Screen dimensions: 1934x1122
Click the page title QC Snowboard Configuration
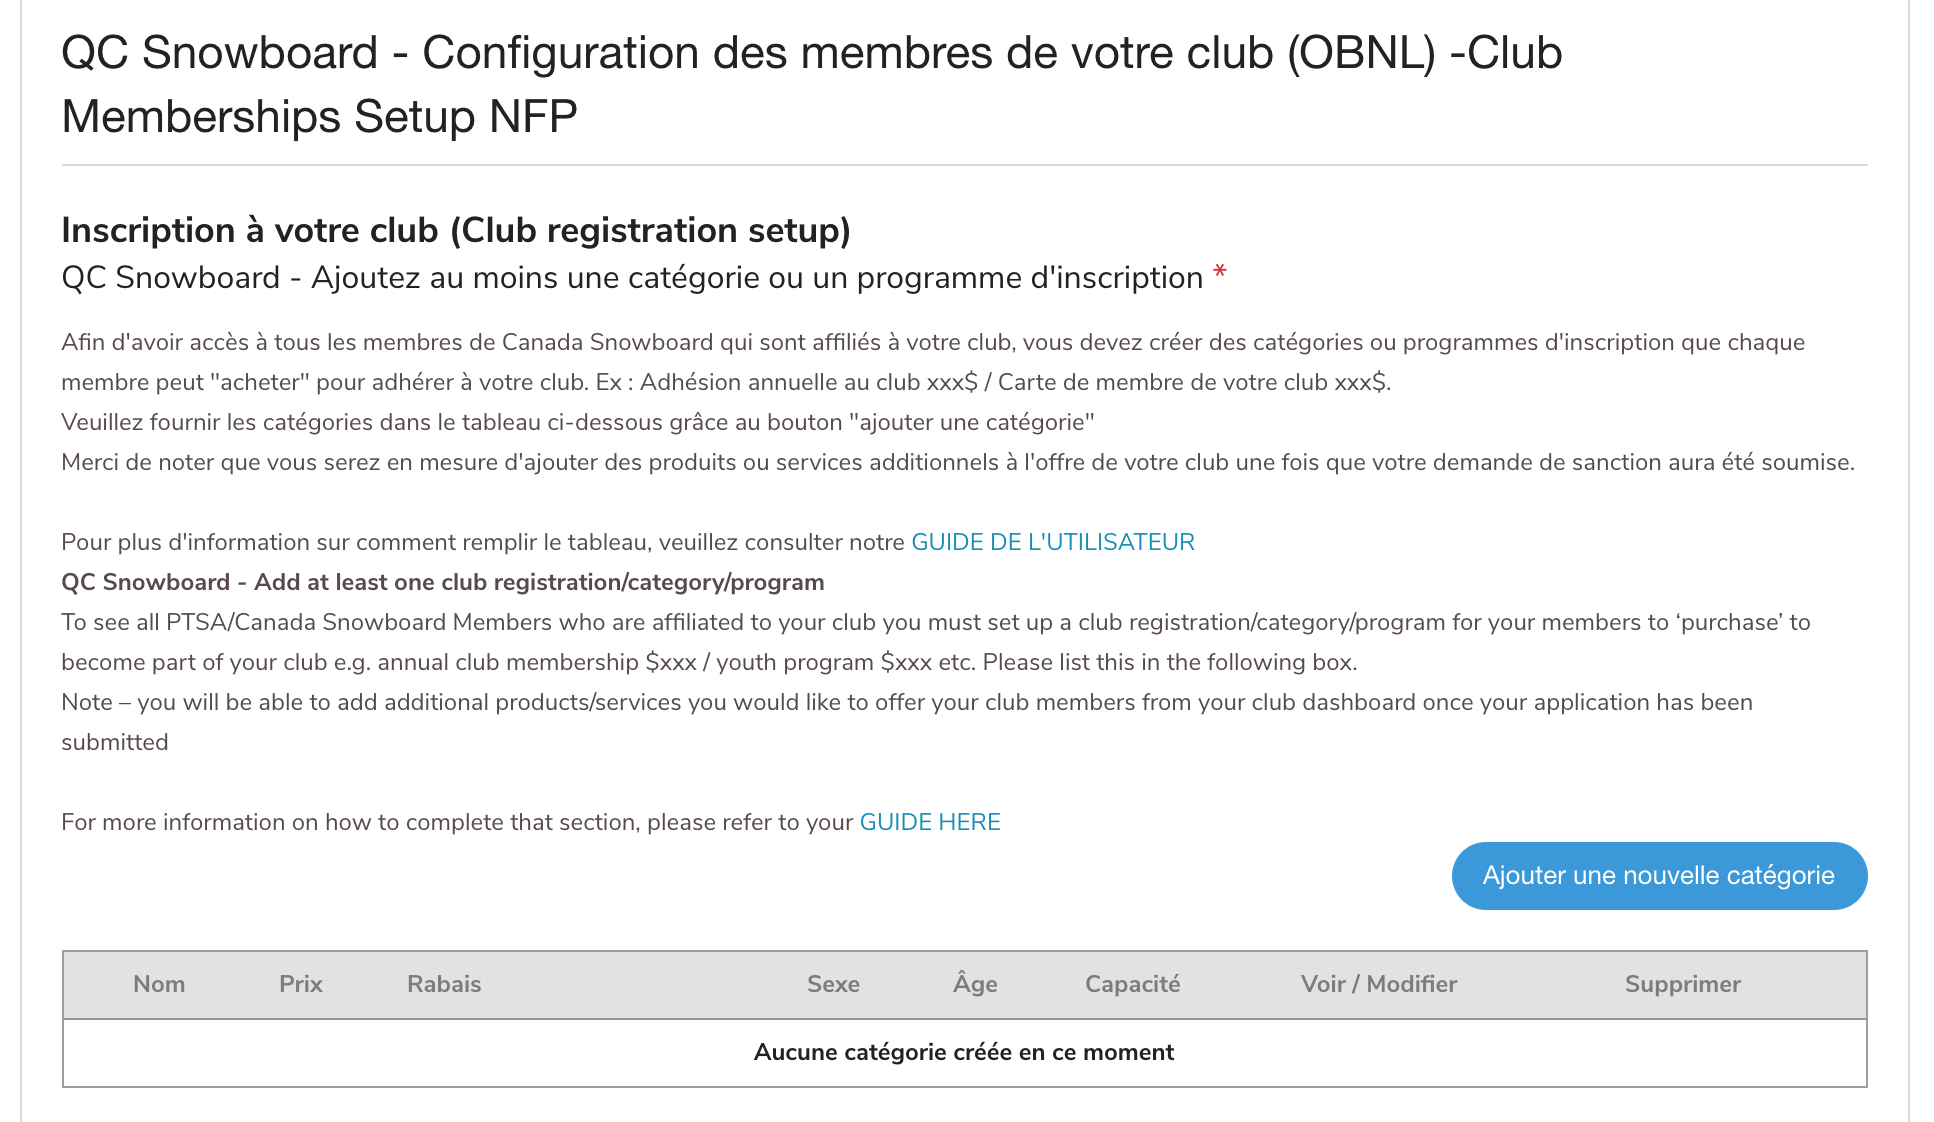pyautogui.click(x=812, y=84)
